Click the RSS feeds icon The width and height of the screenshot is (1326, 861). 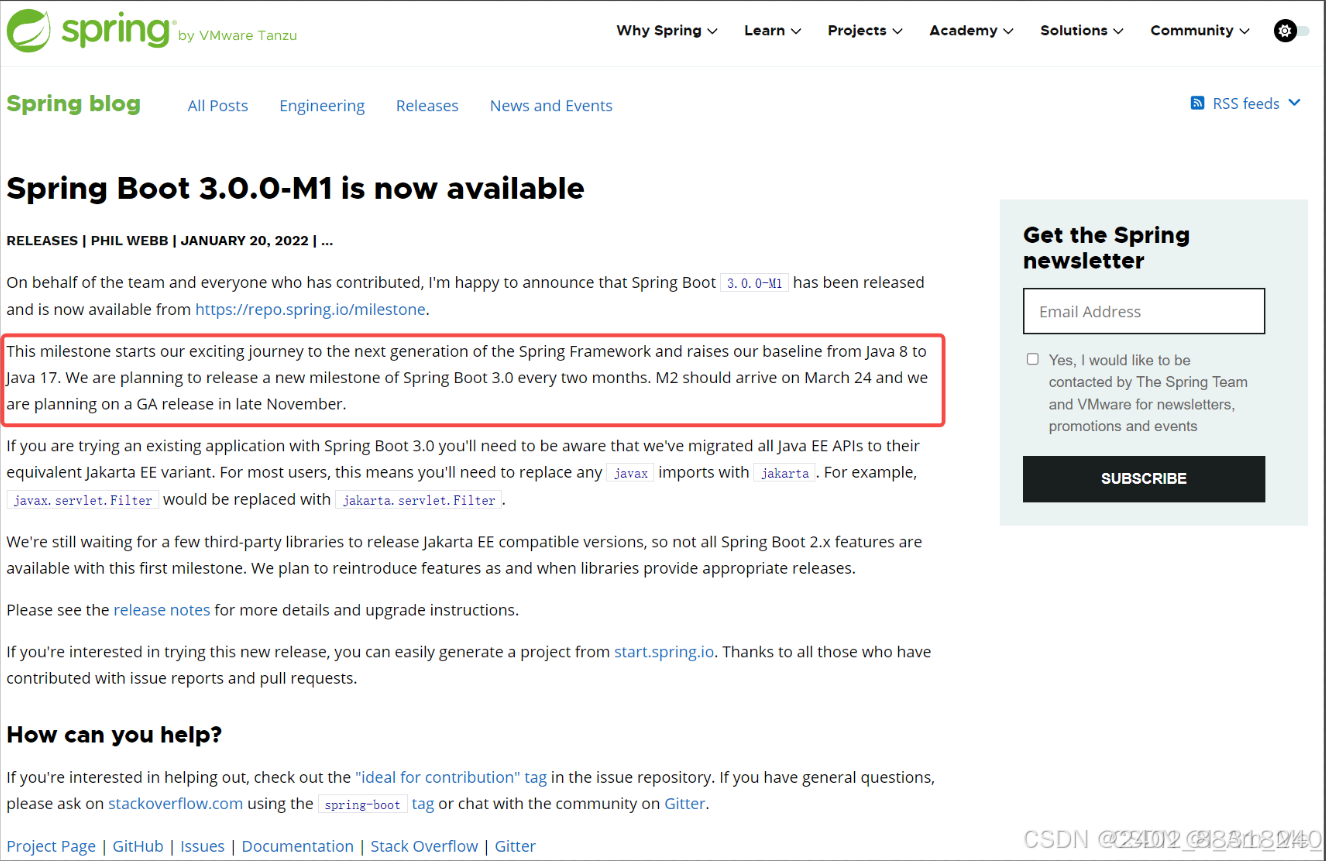[x=1197, y=103]
